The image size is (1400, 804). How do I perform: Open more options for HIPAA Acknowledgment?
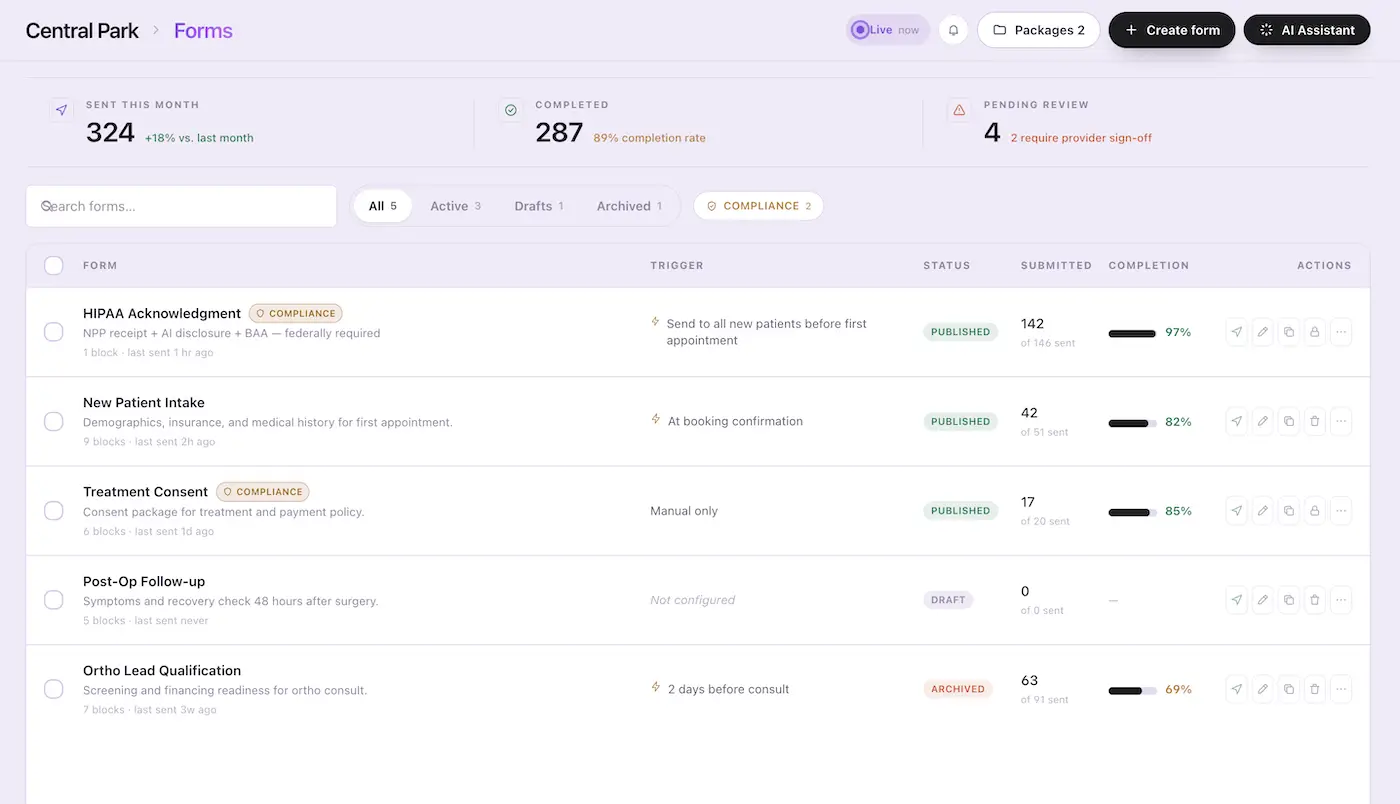(x=1341, y=332)
